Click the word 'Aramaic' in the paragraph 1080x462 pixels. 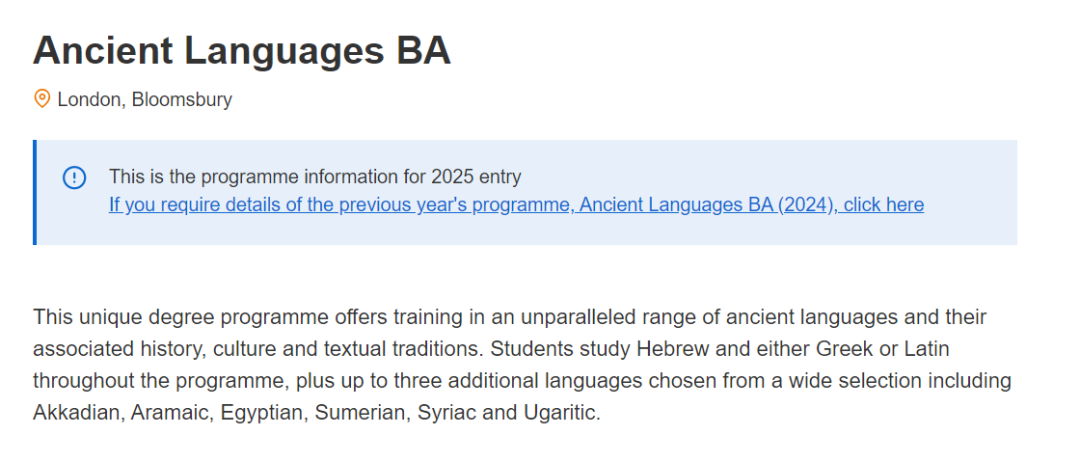coord(171,413)
